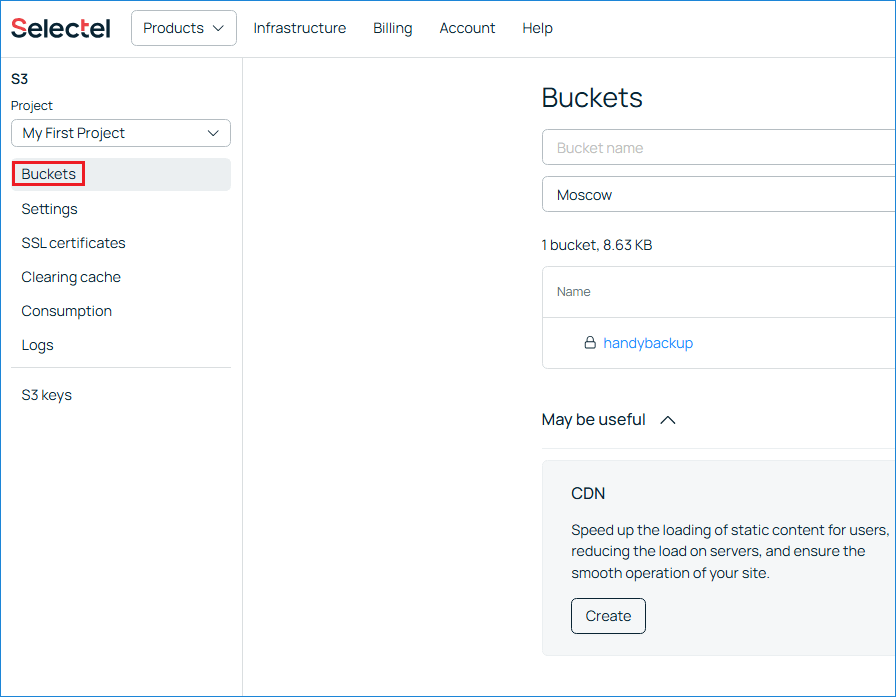This screenshot has height=697, width=896.
Task: Click the chevron on the Products button
Action: (219, 28)
